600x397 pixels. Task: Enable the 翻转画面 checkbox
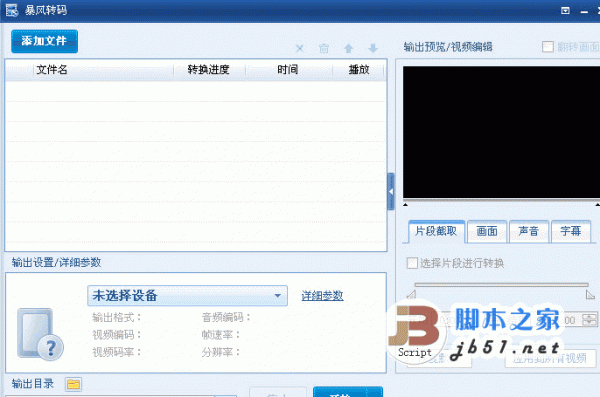tap(548, 47)
